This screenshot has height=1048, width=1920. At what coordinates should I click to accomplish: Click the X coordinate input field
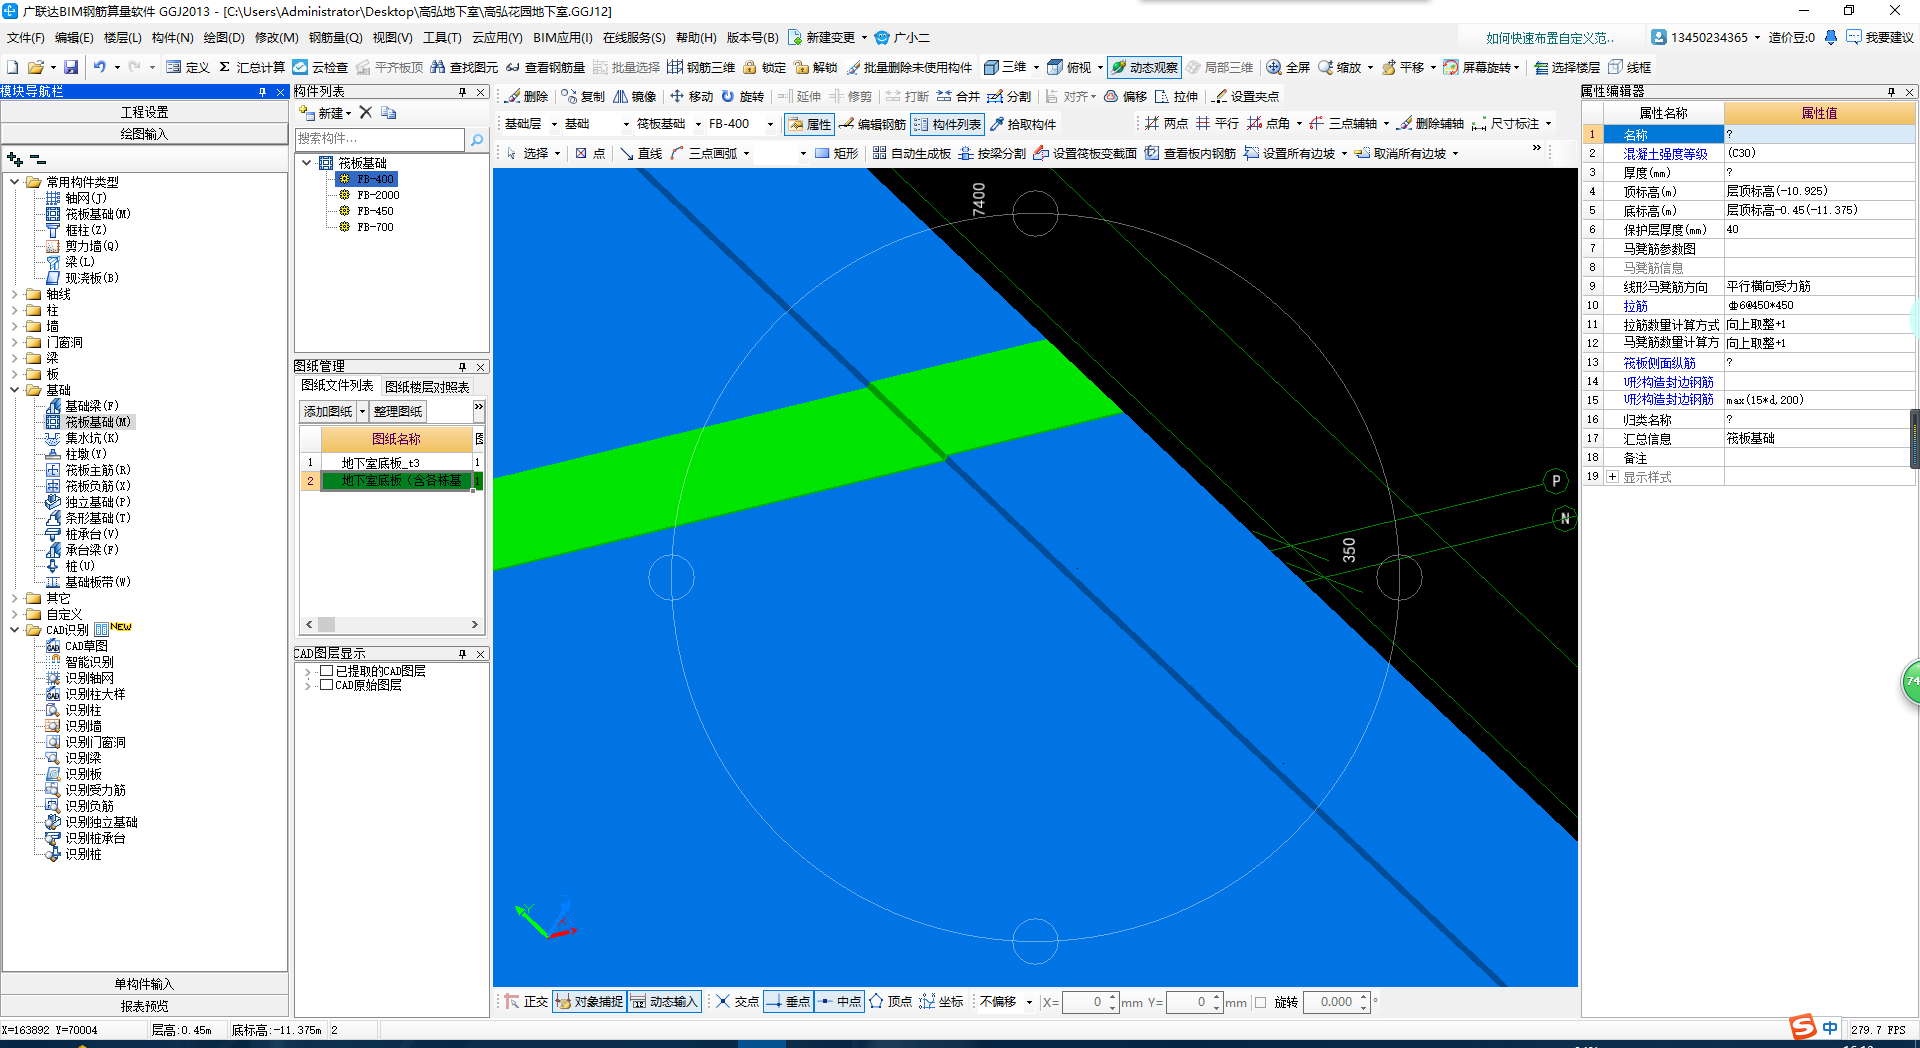[x=1084, y=1002]
